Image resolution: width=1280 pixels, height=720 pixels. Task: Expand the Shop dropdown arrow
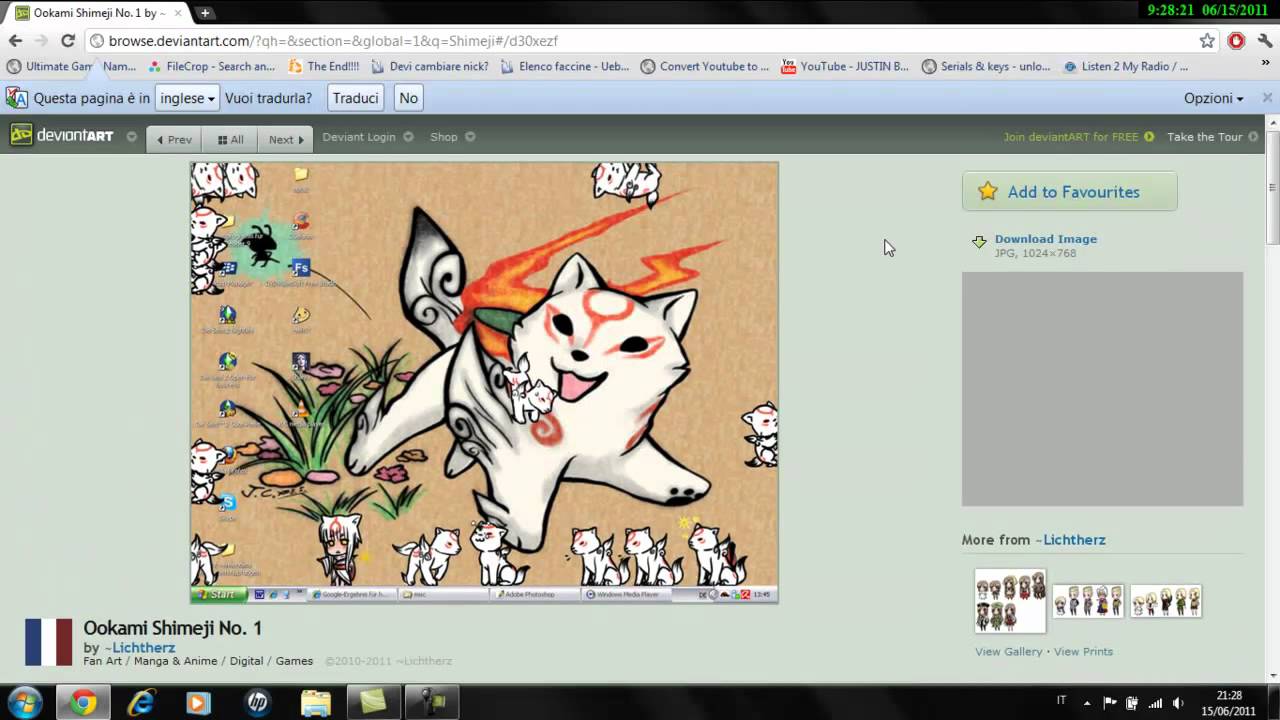pyautogui.click(x=470, y=136)
